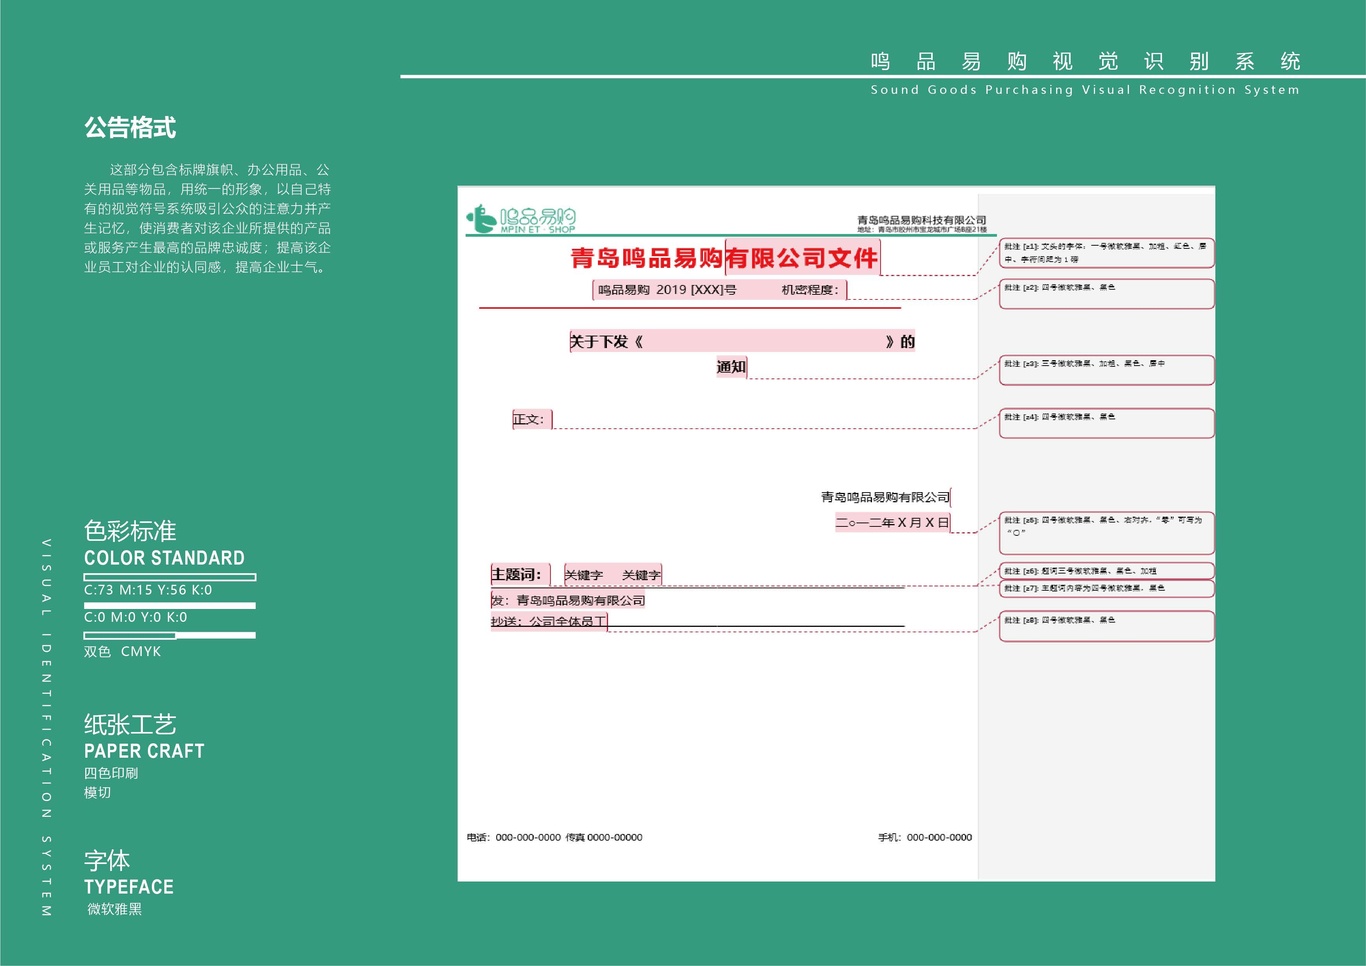Open comment box 批注 [z2]
Screen dimensions: 1366x966
point(1106,294)
